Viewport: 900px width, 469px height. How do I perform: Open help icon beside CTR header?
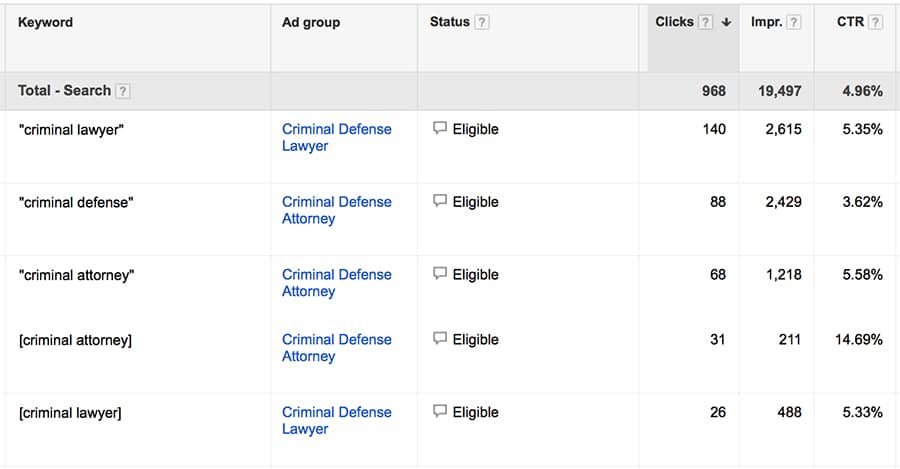875,22
